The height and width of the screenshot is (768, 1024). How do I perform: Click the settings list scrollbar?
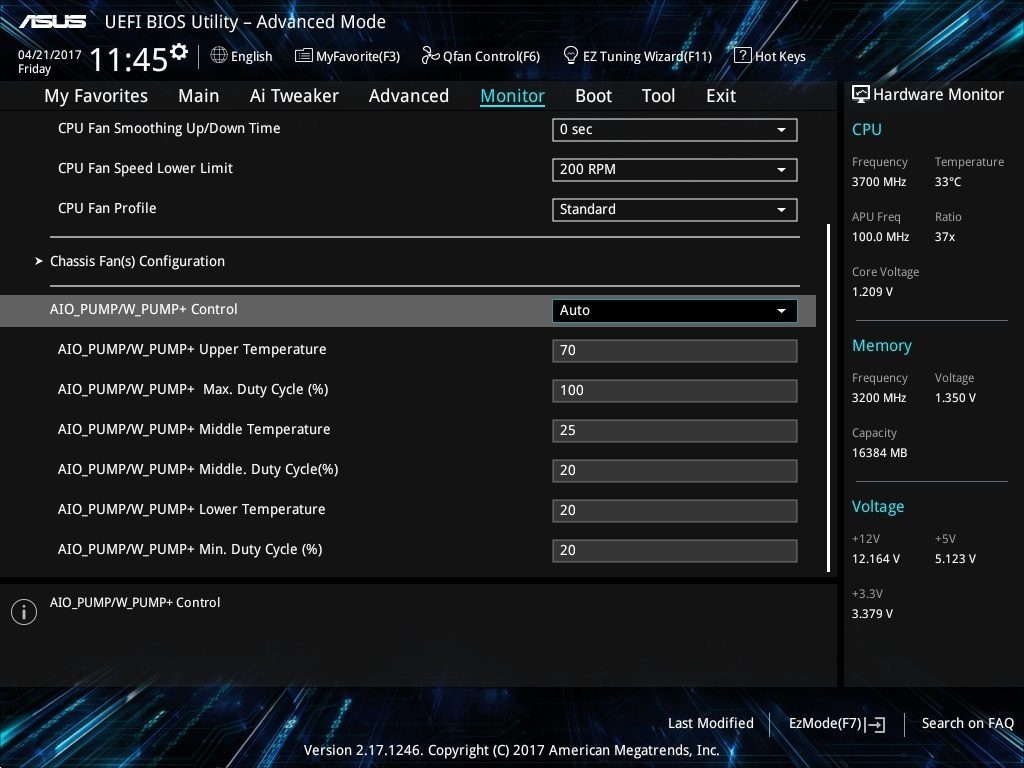click(828, 398)
